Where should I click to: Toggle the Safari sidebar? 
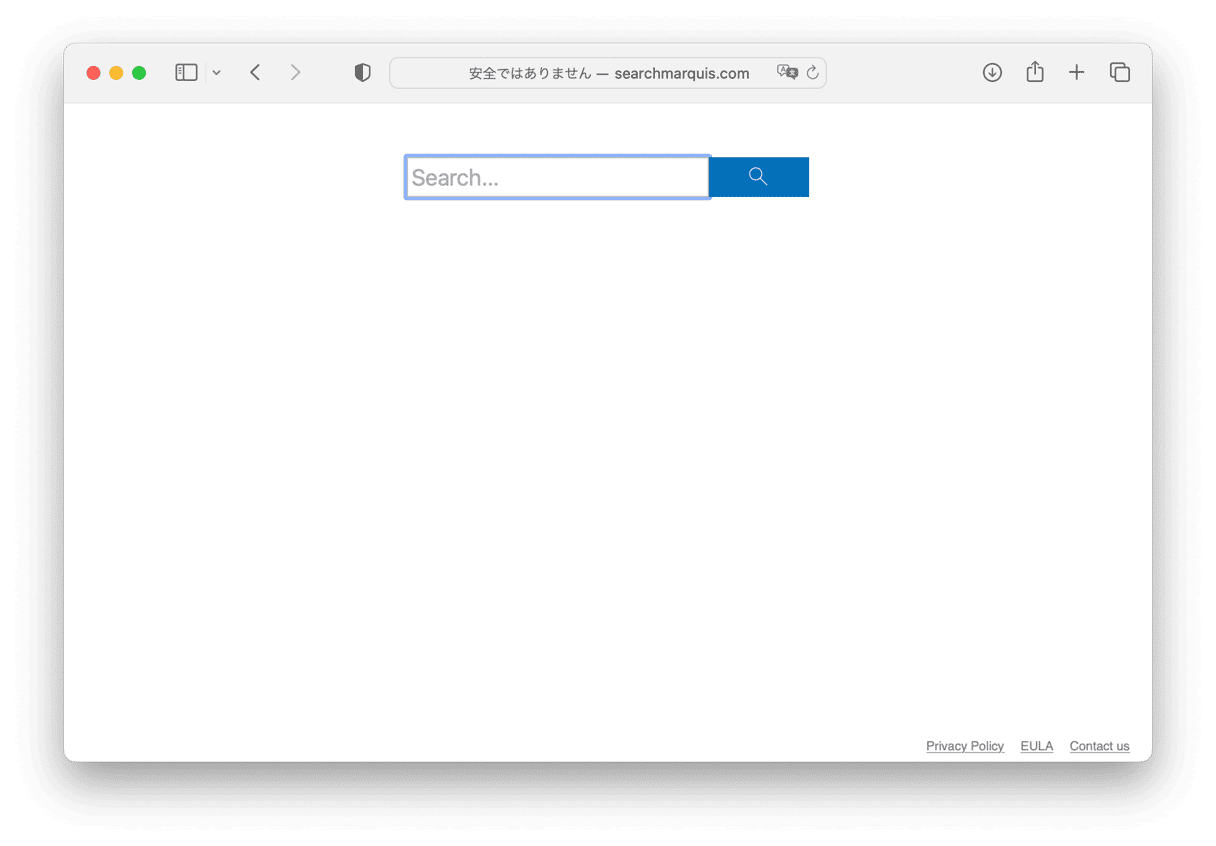pos(186,72)
